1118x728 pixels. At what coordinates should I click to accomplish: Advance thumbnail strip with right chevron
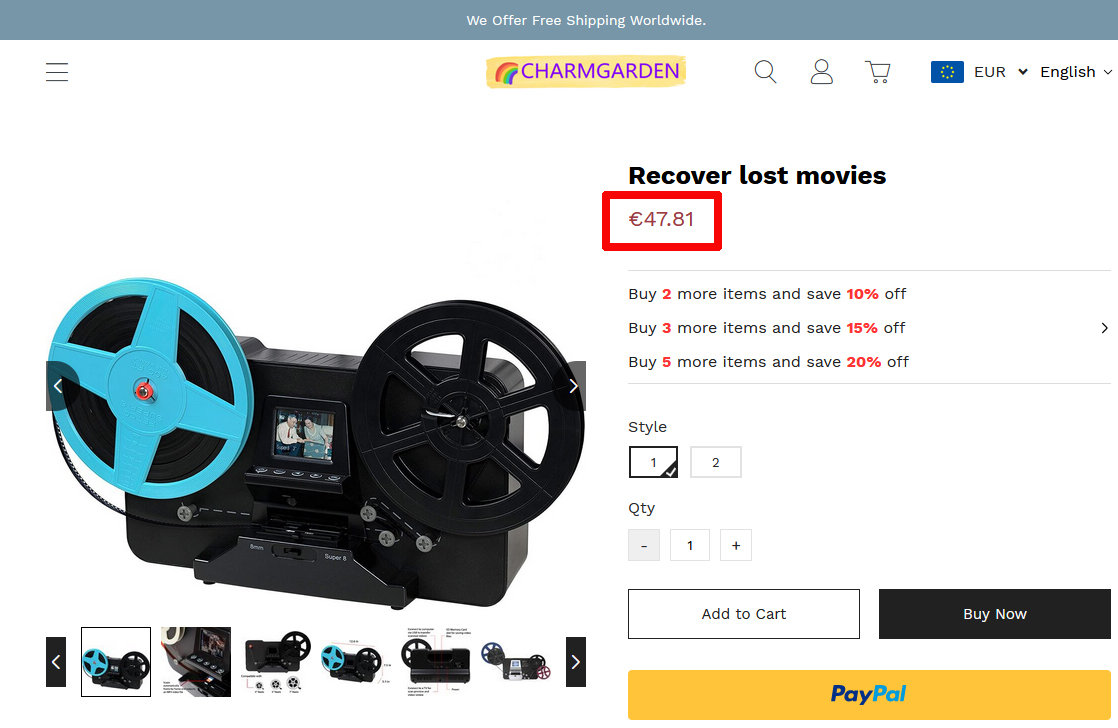575,662
